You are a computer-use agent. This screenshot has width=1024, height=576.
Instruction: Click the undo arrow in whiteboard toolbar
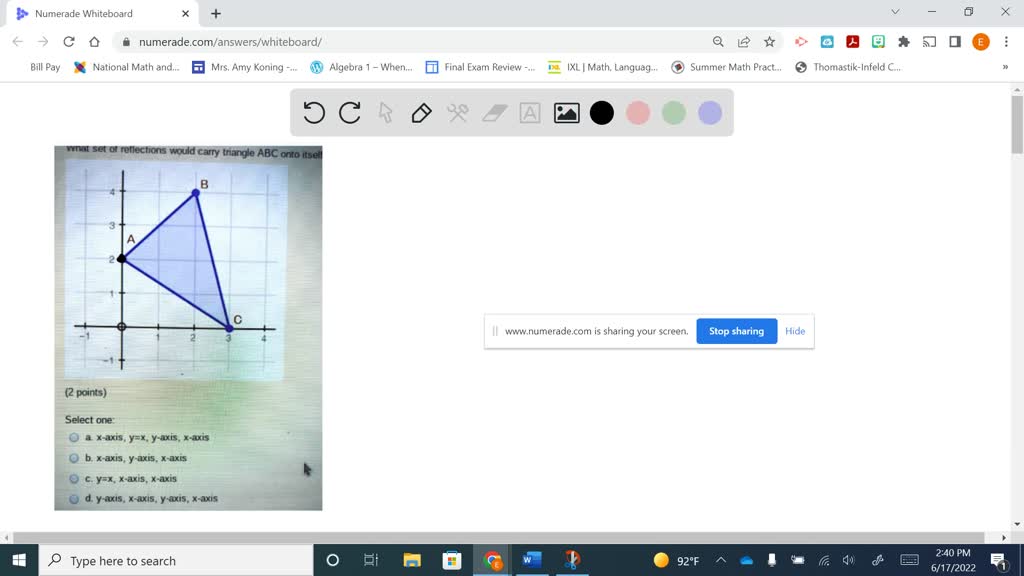(314, 113)
